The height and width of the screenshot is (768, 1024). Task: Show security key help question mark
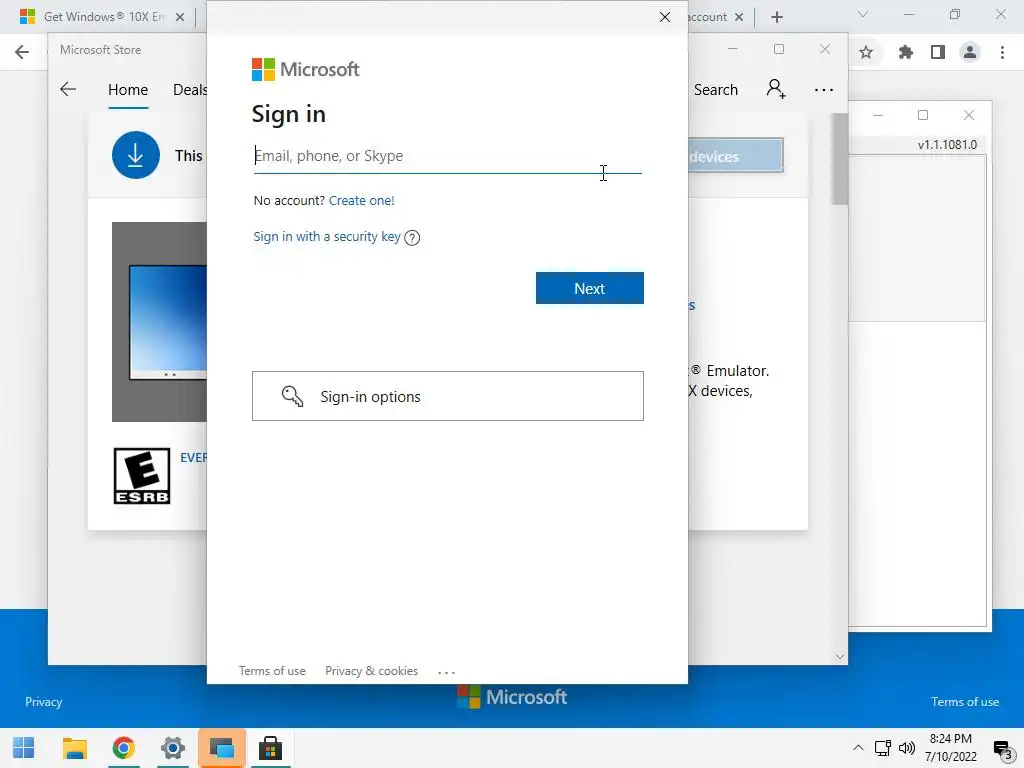click(x=412, y=238)
